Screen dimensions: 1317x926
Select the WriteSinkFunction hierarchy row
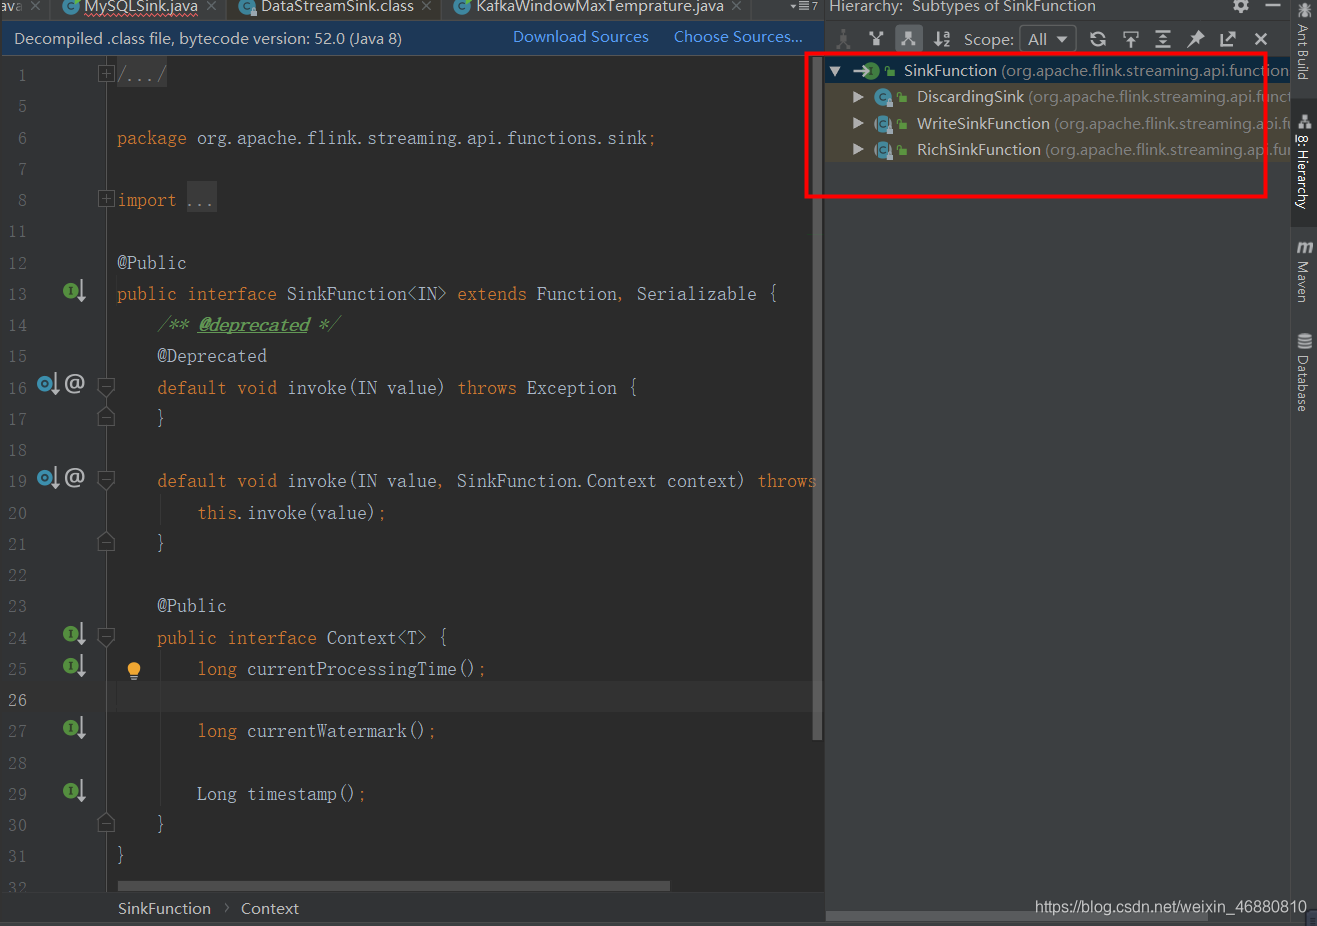(1058, 123)
